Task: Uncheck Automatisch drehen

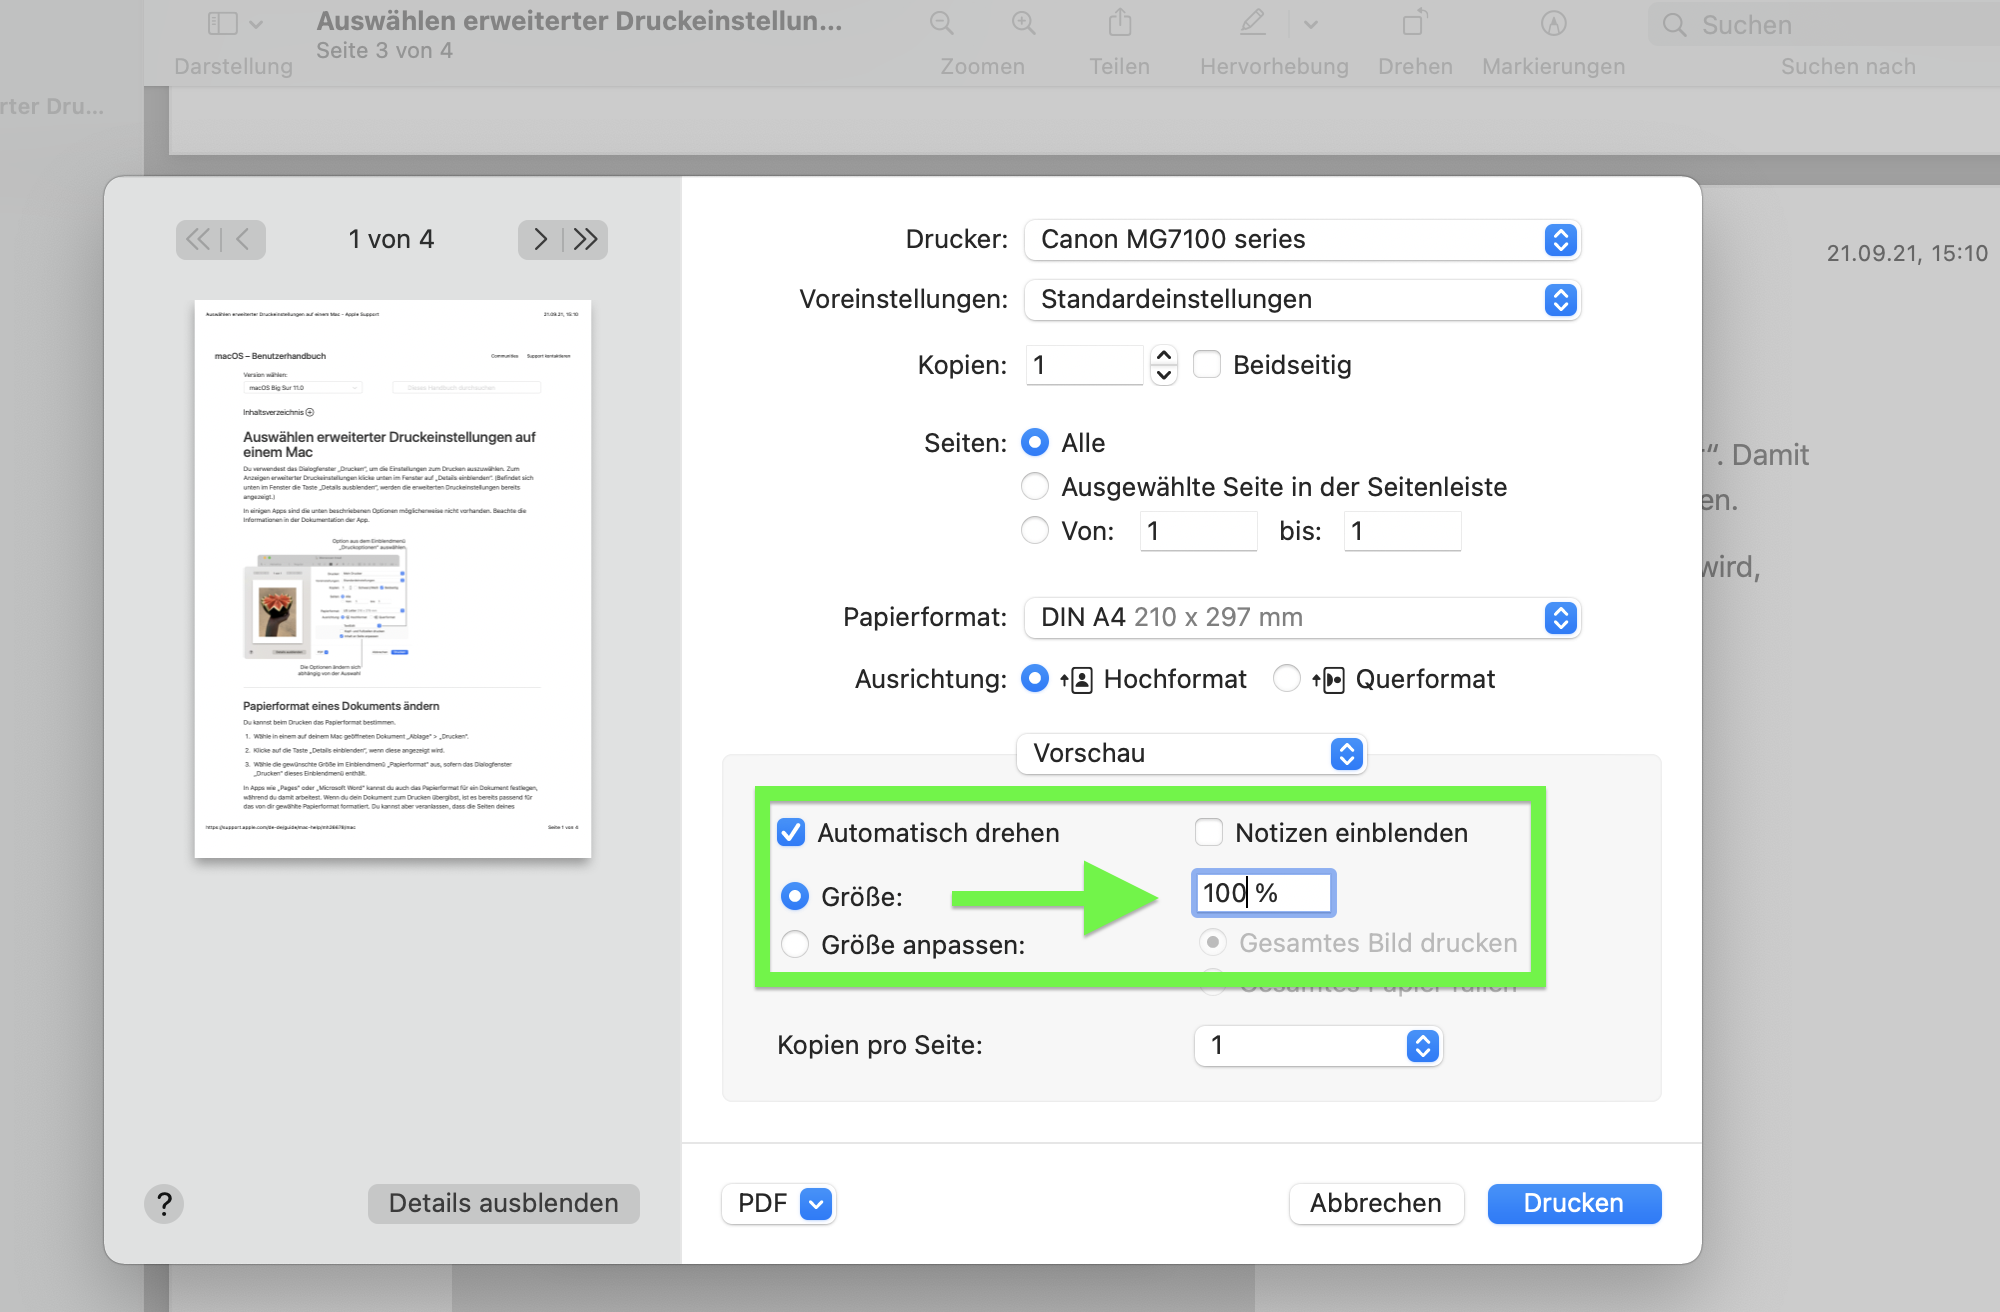Action: click(791, 833)
